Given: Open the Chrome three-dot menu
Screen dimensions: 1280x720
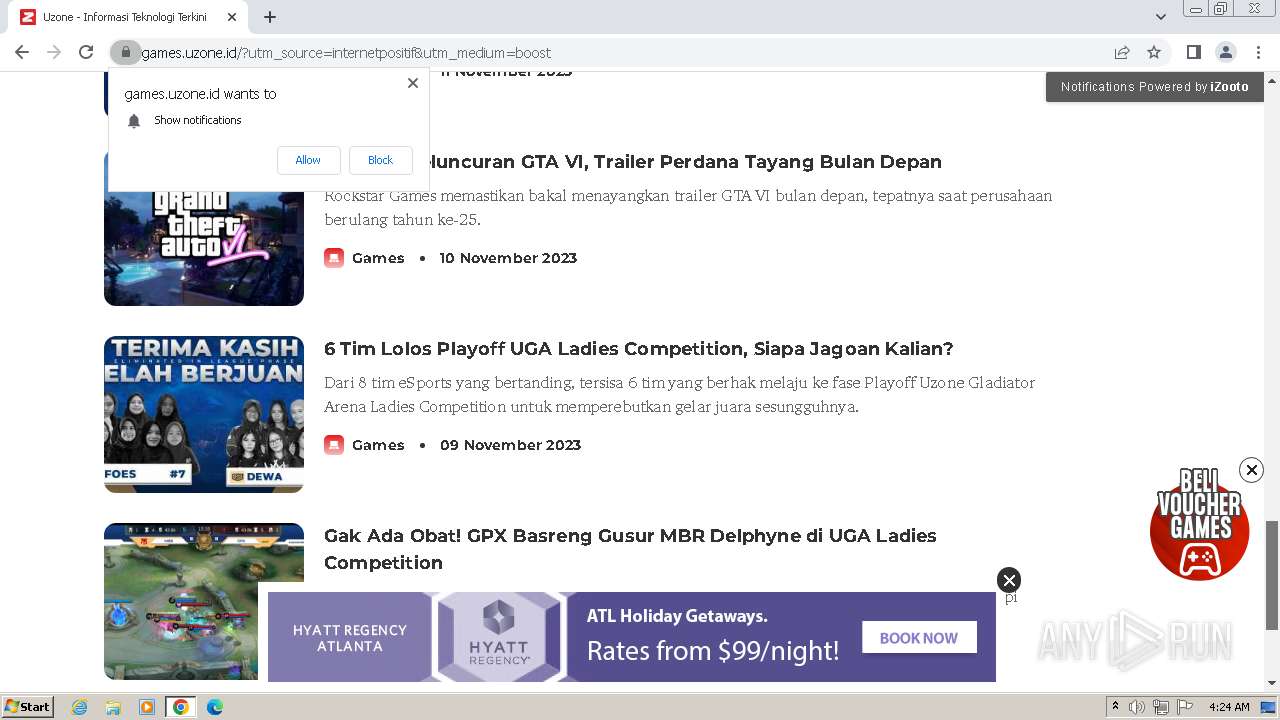Looking at the screenshot, I should (x=1258, y=52).
